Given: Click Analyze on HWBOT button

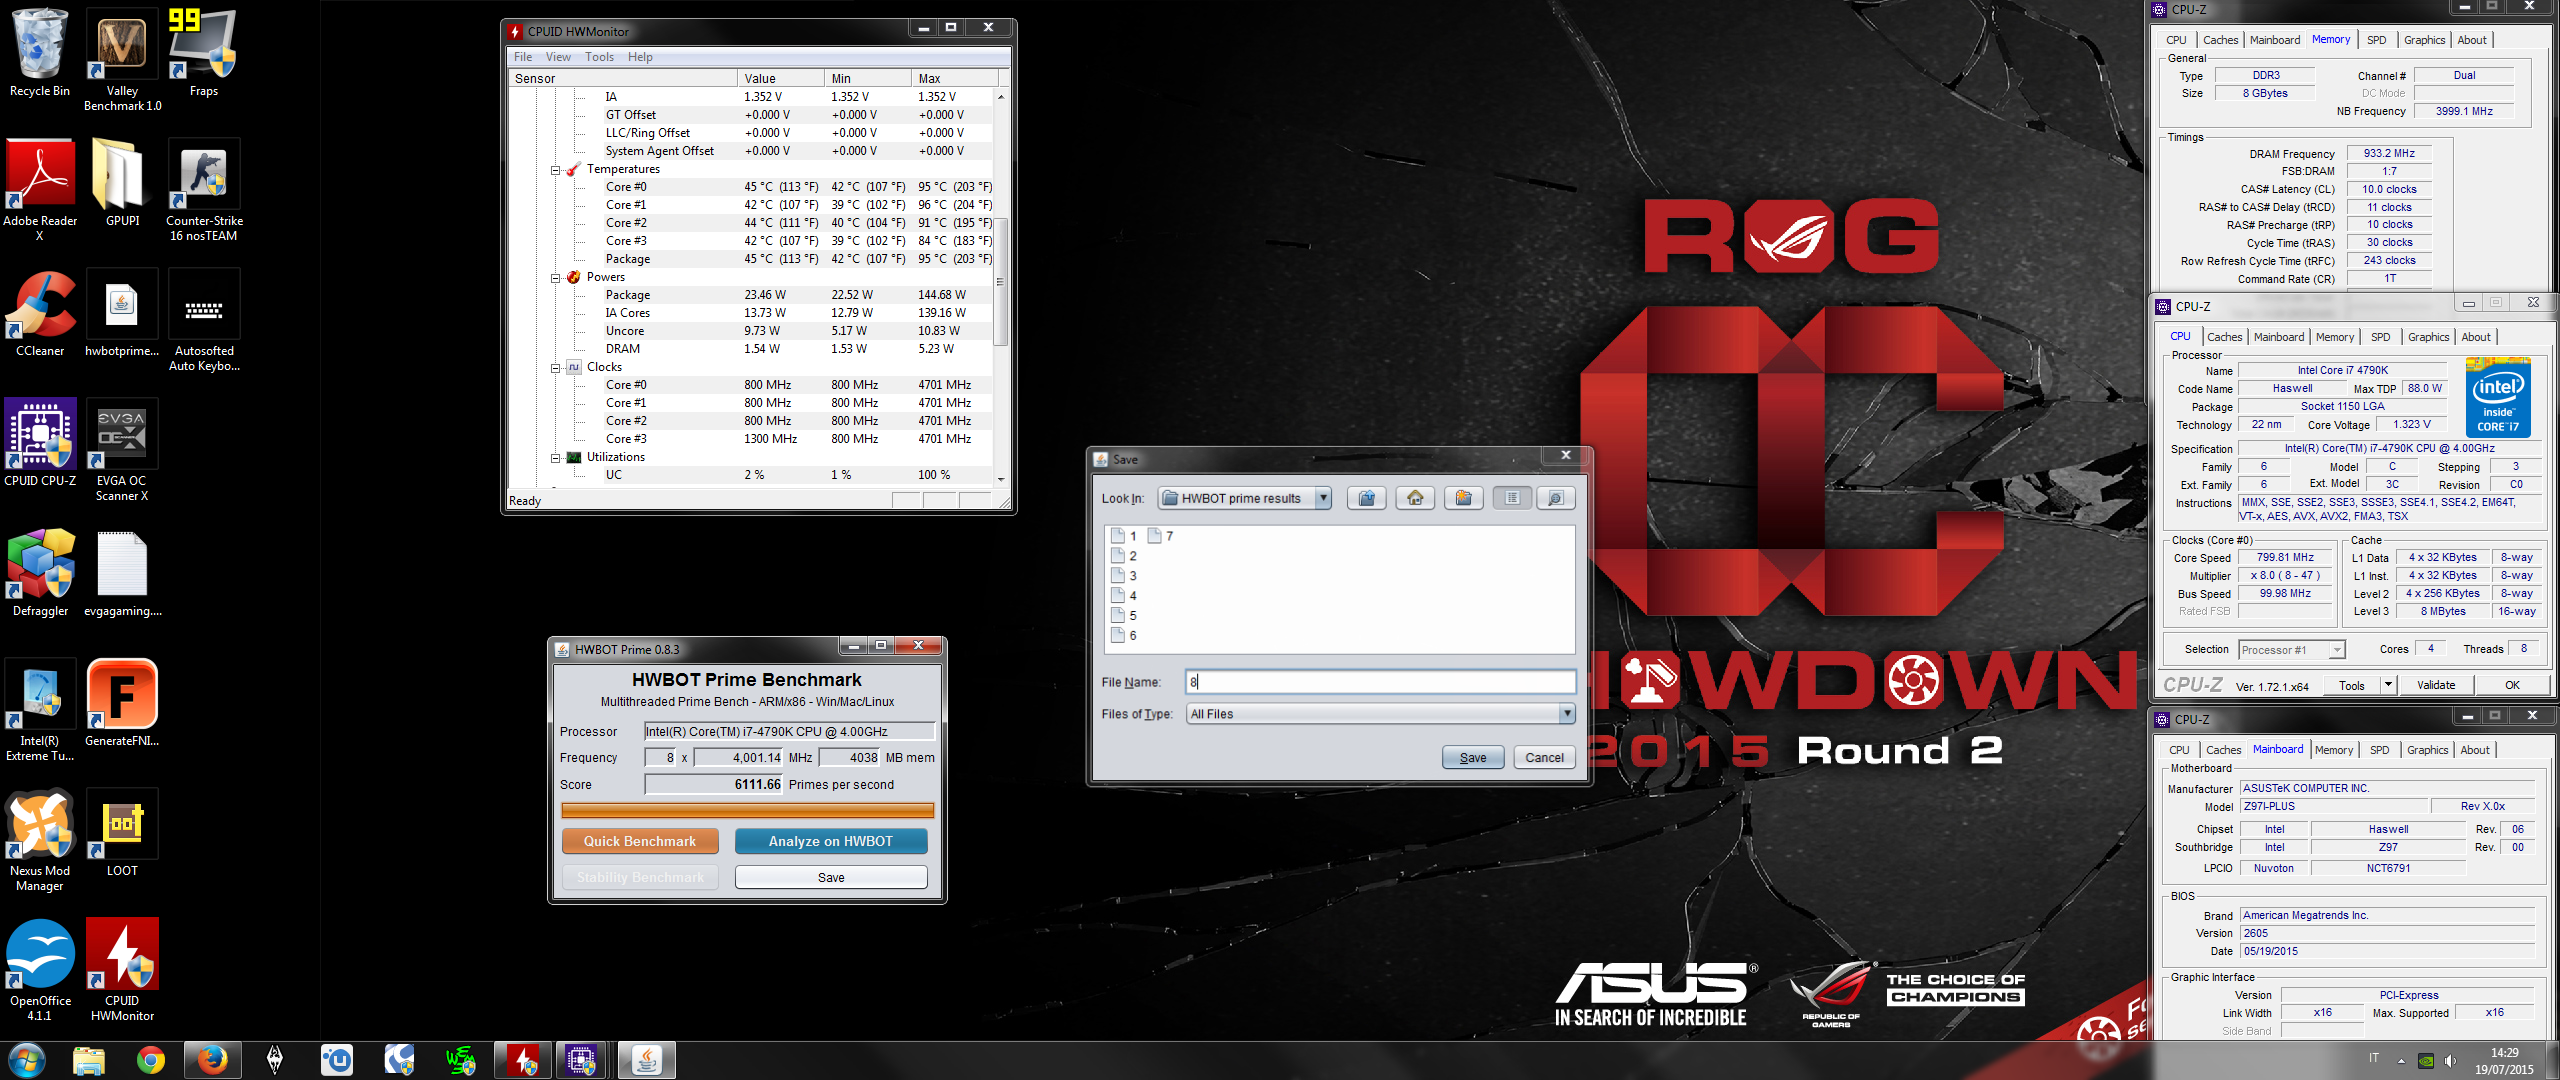Looking at the screenshot, I should coord(831,841).
